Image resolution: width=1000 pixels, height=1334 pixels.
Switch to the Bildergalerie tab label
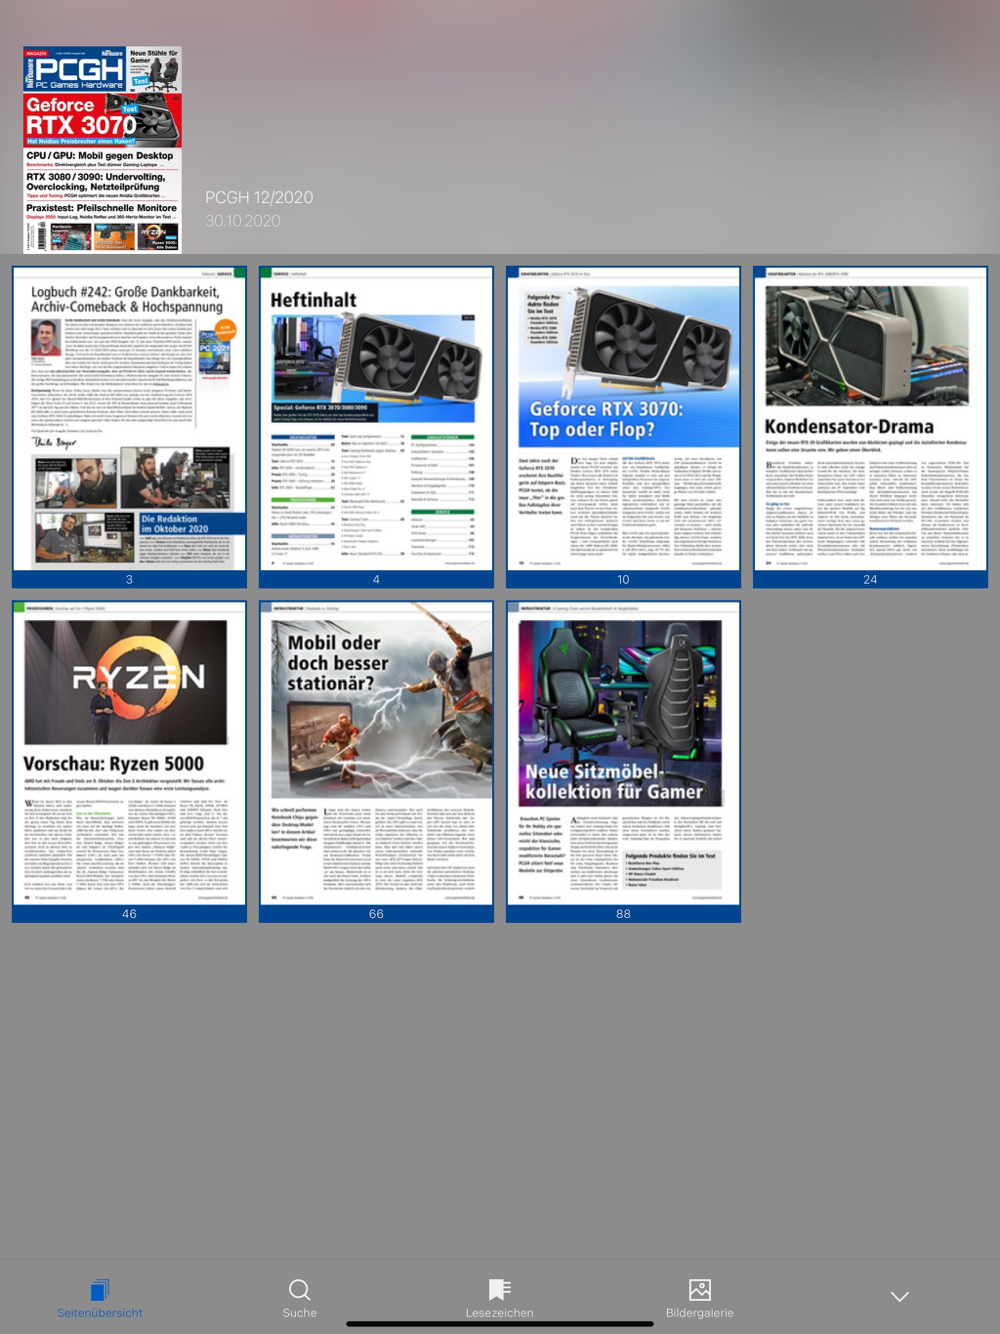pyautogui.click(x=700, y=1313)
